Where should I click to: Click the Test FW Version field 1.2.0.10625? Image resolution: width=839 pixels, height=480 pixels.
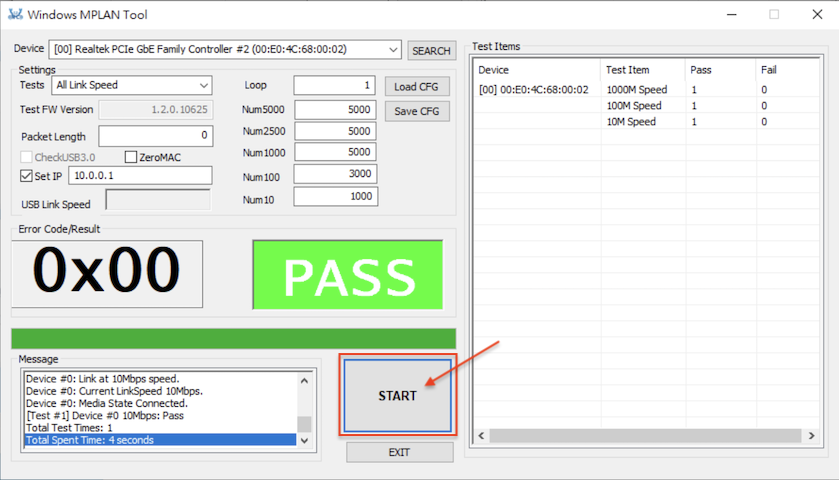point(156,110)
